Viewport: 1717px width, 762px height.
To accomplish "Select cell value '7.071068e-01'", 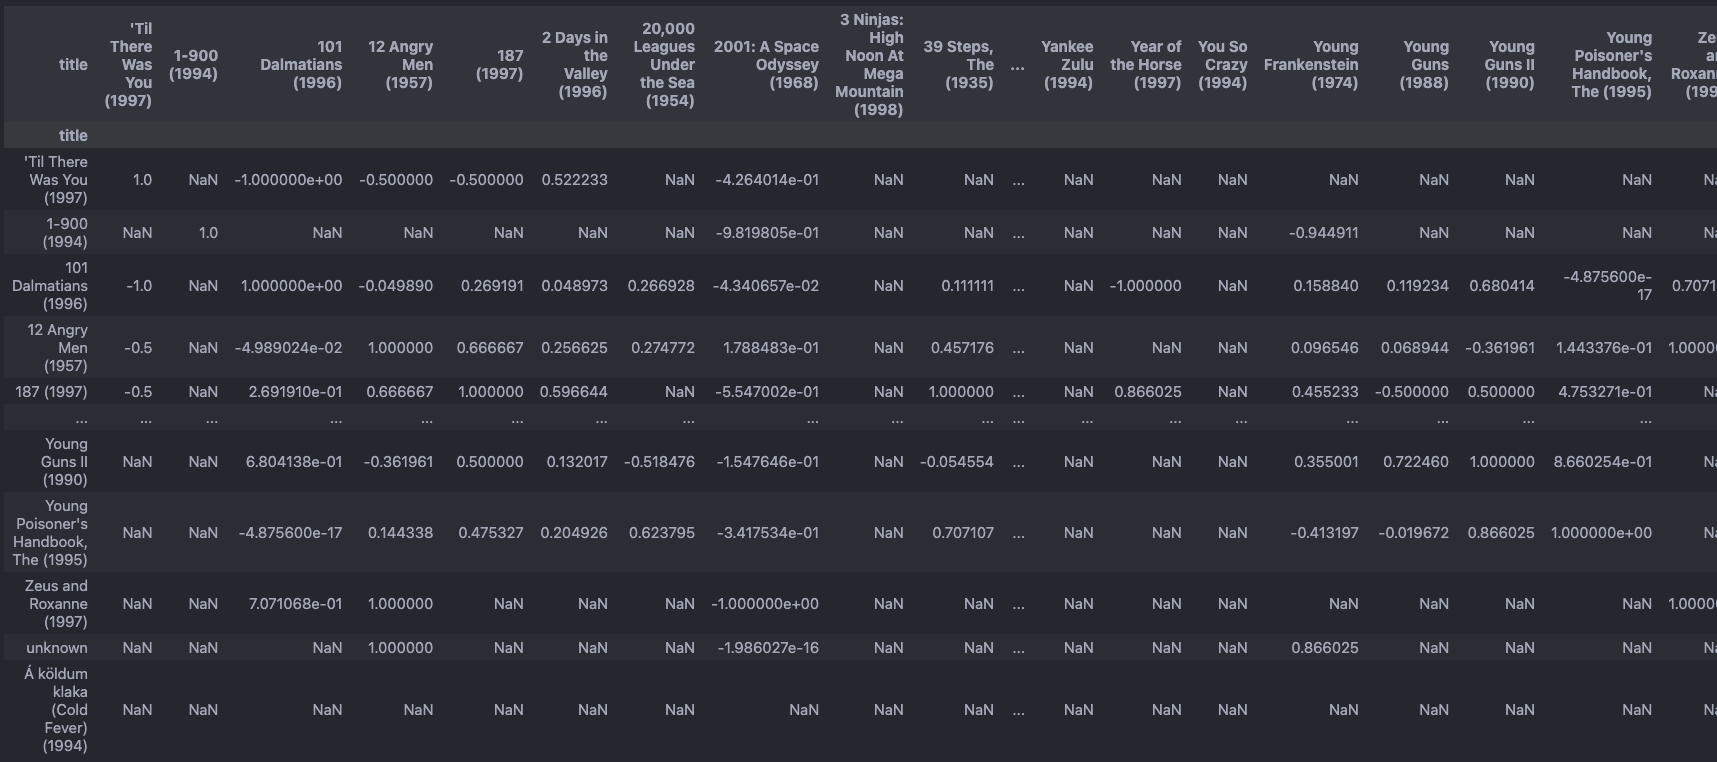I will [x=295, y=604].
